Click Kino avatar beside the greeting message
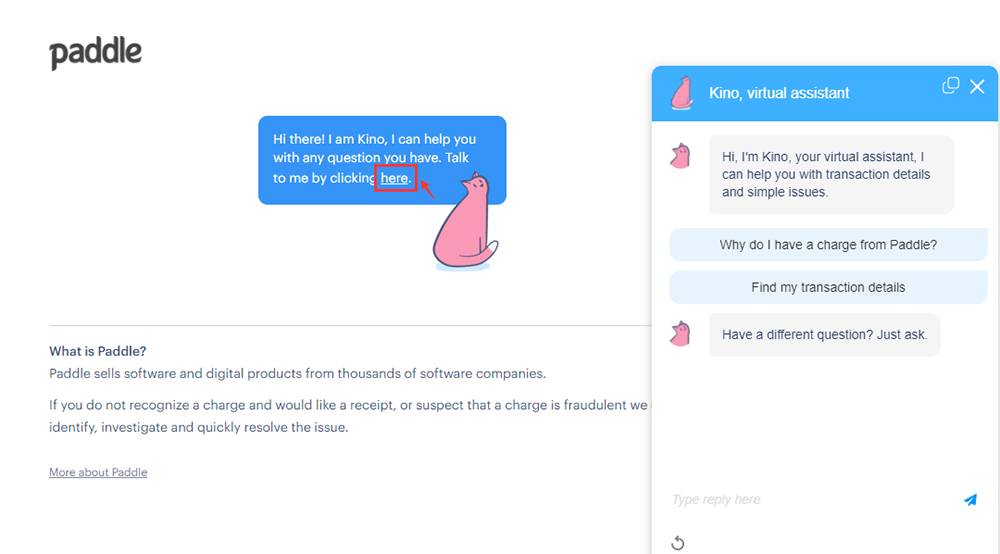This screenshot has height=554, width=1000. point(681,156)
